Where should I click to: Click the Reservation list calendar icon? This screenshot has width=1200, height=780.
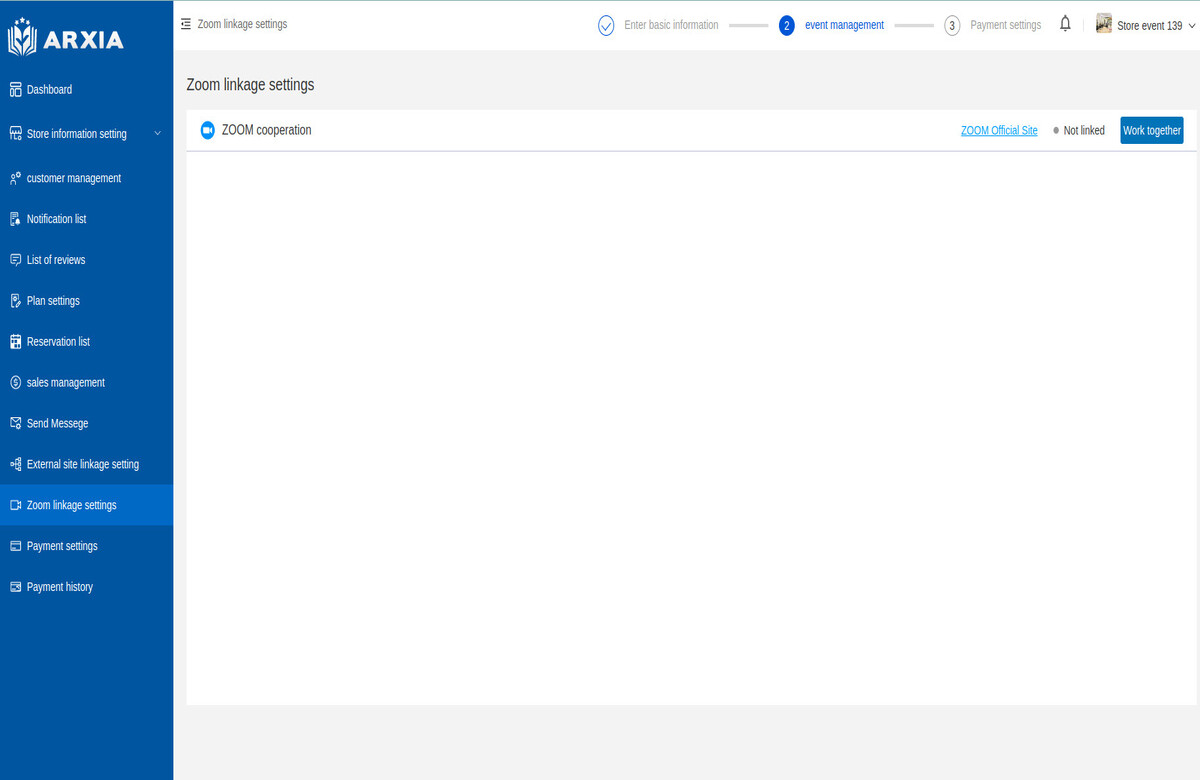point(15,342)
